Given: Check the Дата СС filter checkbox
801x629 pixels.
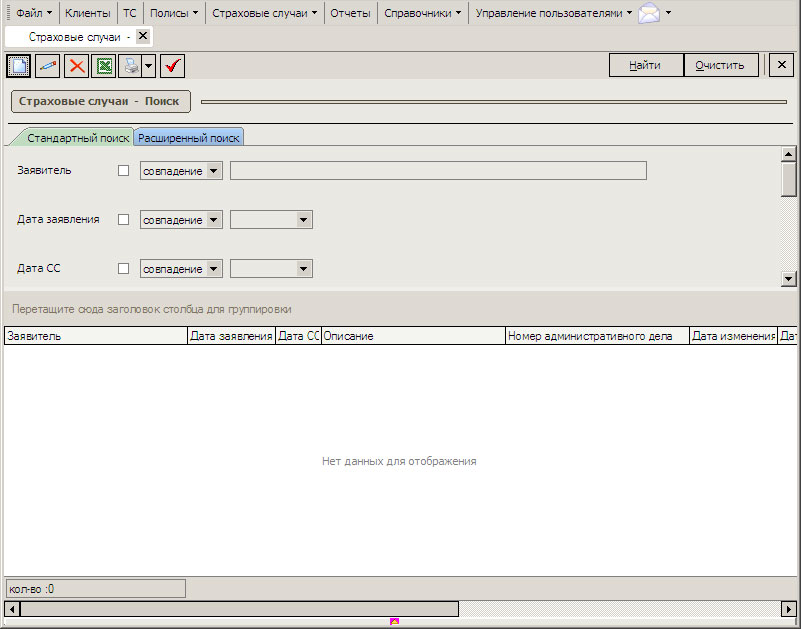Looking at the screenshot, I should tap(124, 269).
